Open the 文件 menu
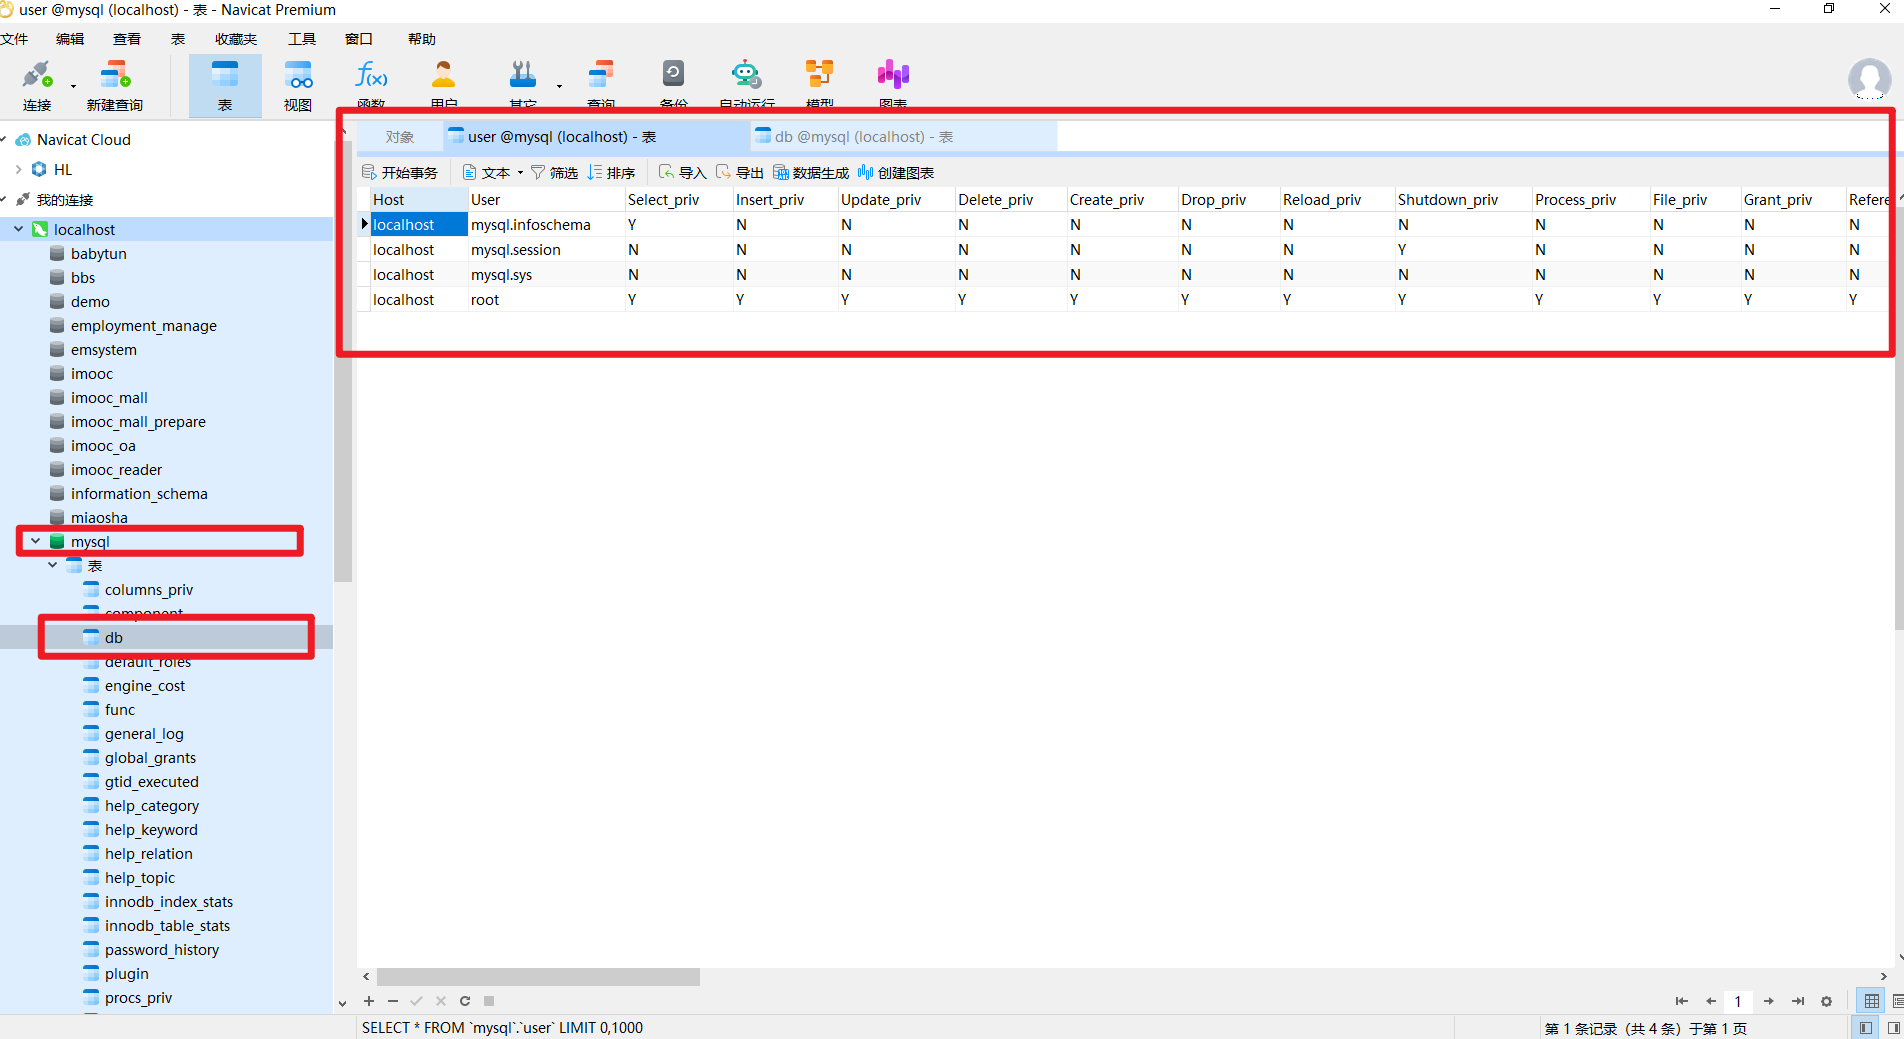 (x=14, y=39)
